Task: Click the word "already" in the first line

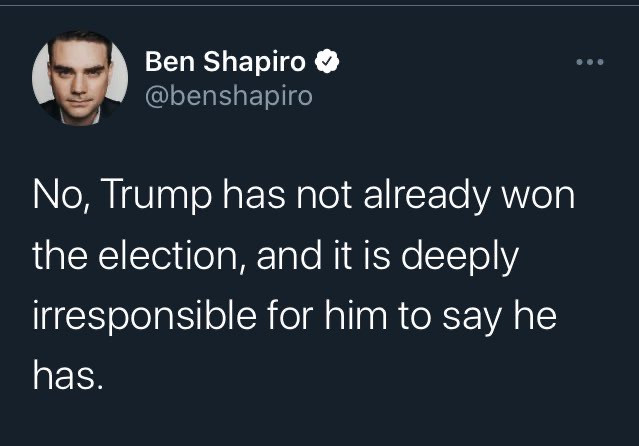Action: [x=427, y=197]
